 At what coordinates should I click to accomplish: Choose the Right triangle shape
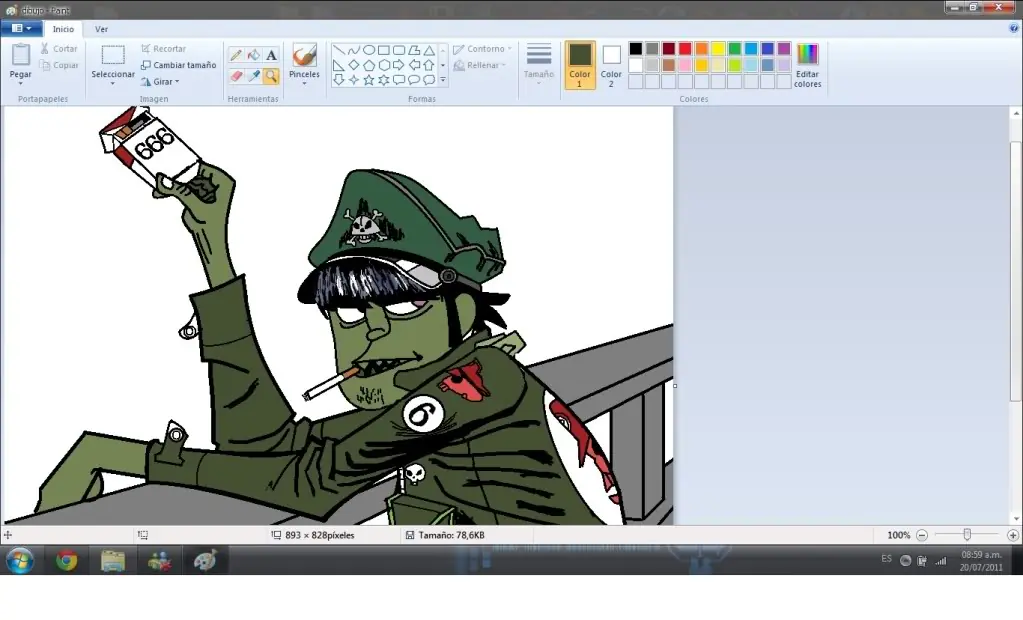[339, 65]
